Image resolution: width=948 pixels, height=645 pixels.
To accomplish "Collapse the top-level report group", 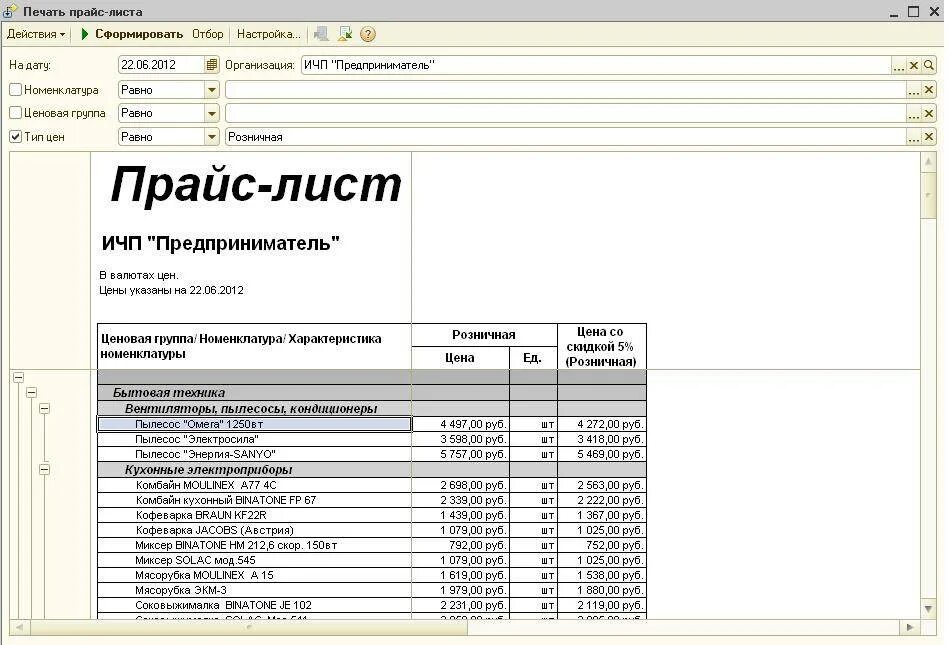I will [19, 377].
